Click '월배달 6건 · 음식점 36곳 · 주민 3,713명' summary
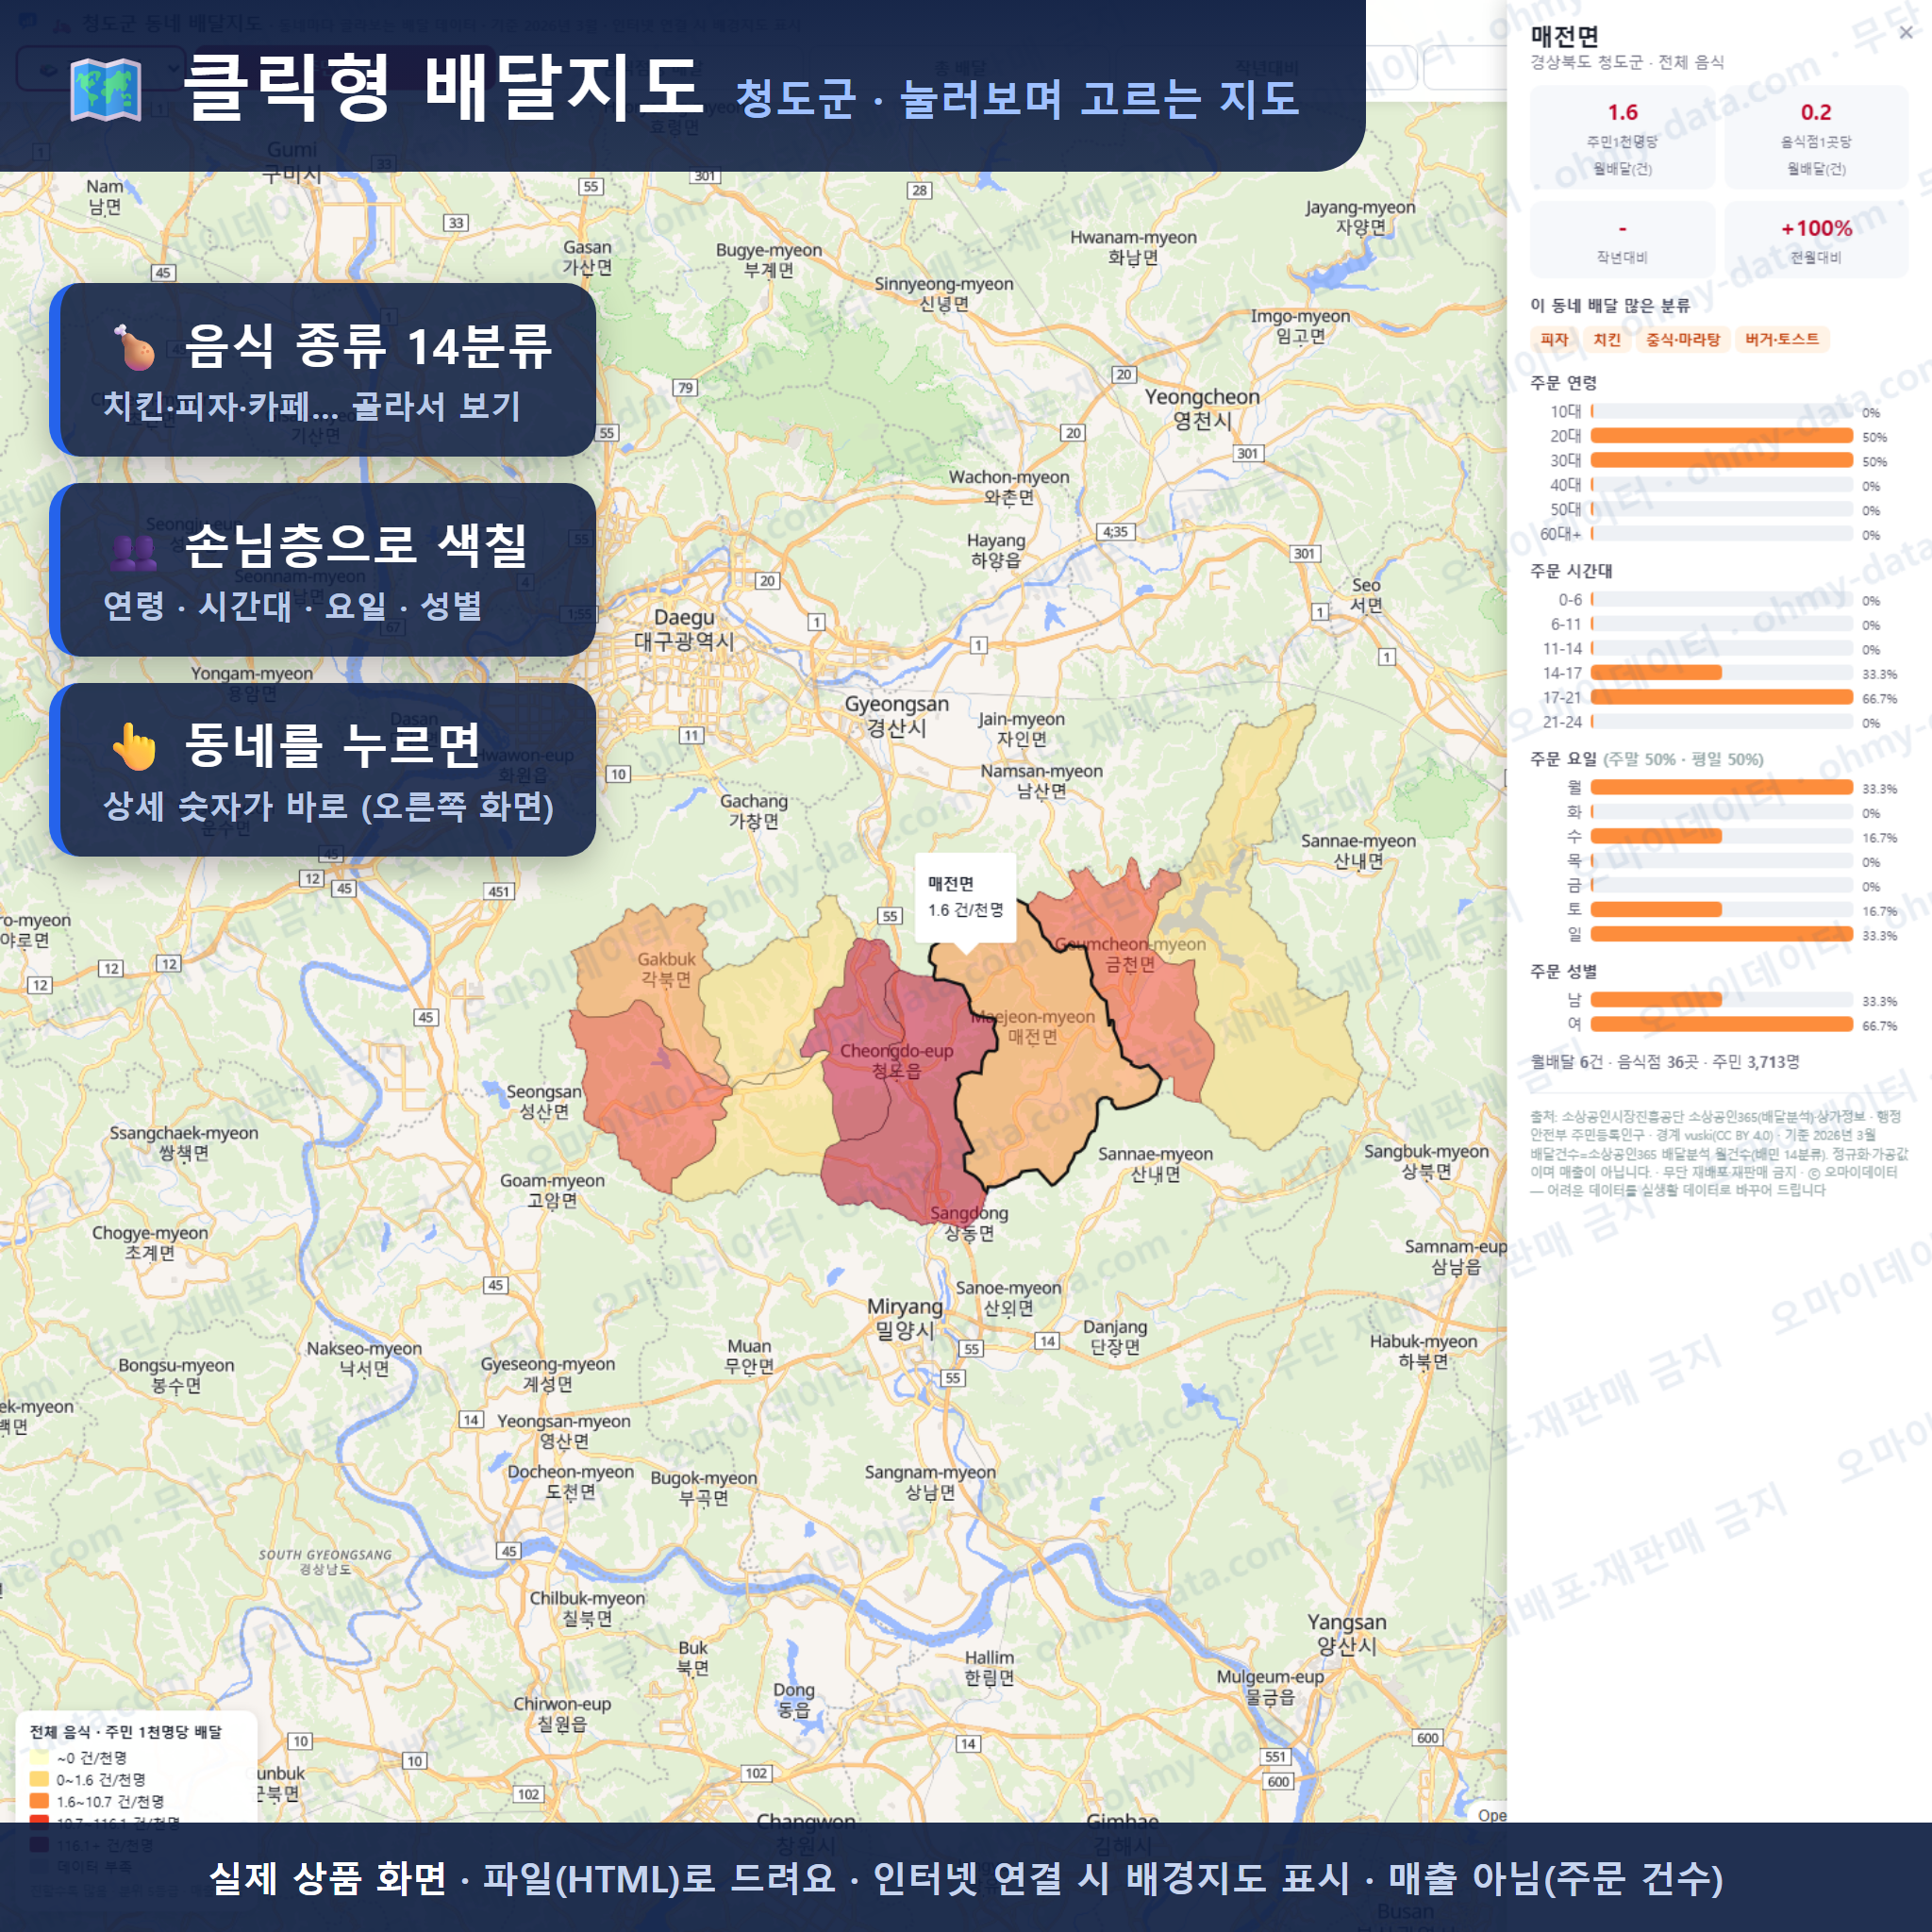This screenshot has width=1932, height=1932. click(1664, 1061)
